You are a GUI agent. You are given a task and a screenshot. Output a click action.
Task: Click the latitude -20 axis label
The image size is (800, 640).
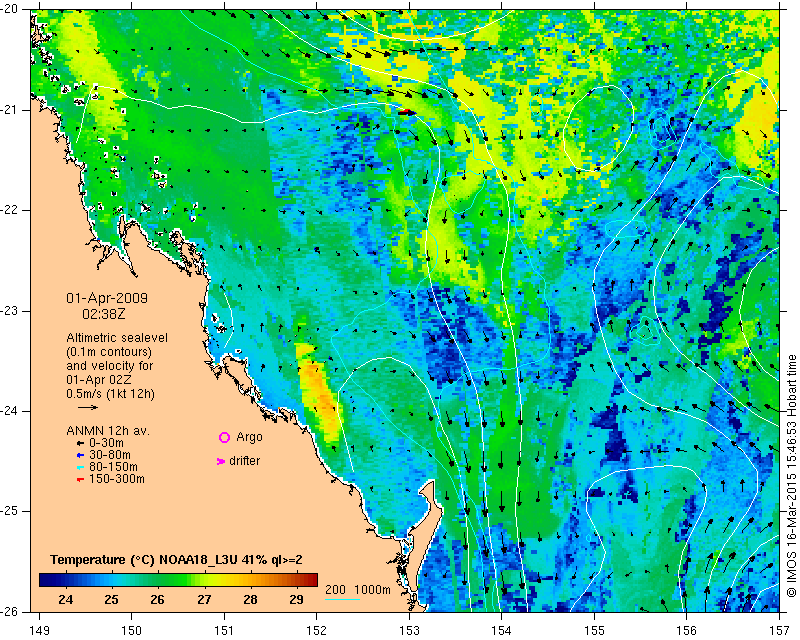[9, 9]
